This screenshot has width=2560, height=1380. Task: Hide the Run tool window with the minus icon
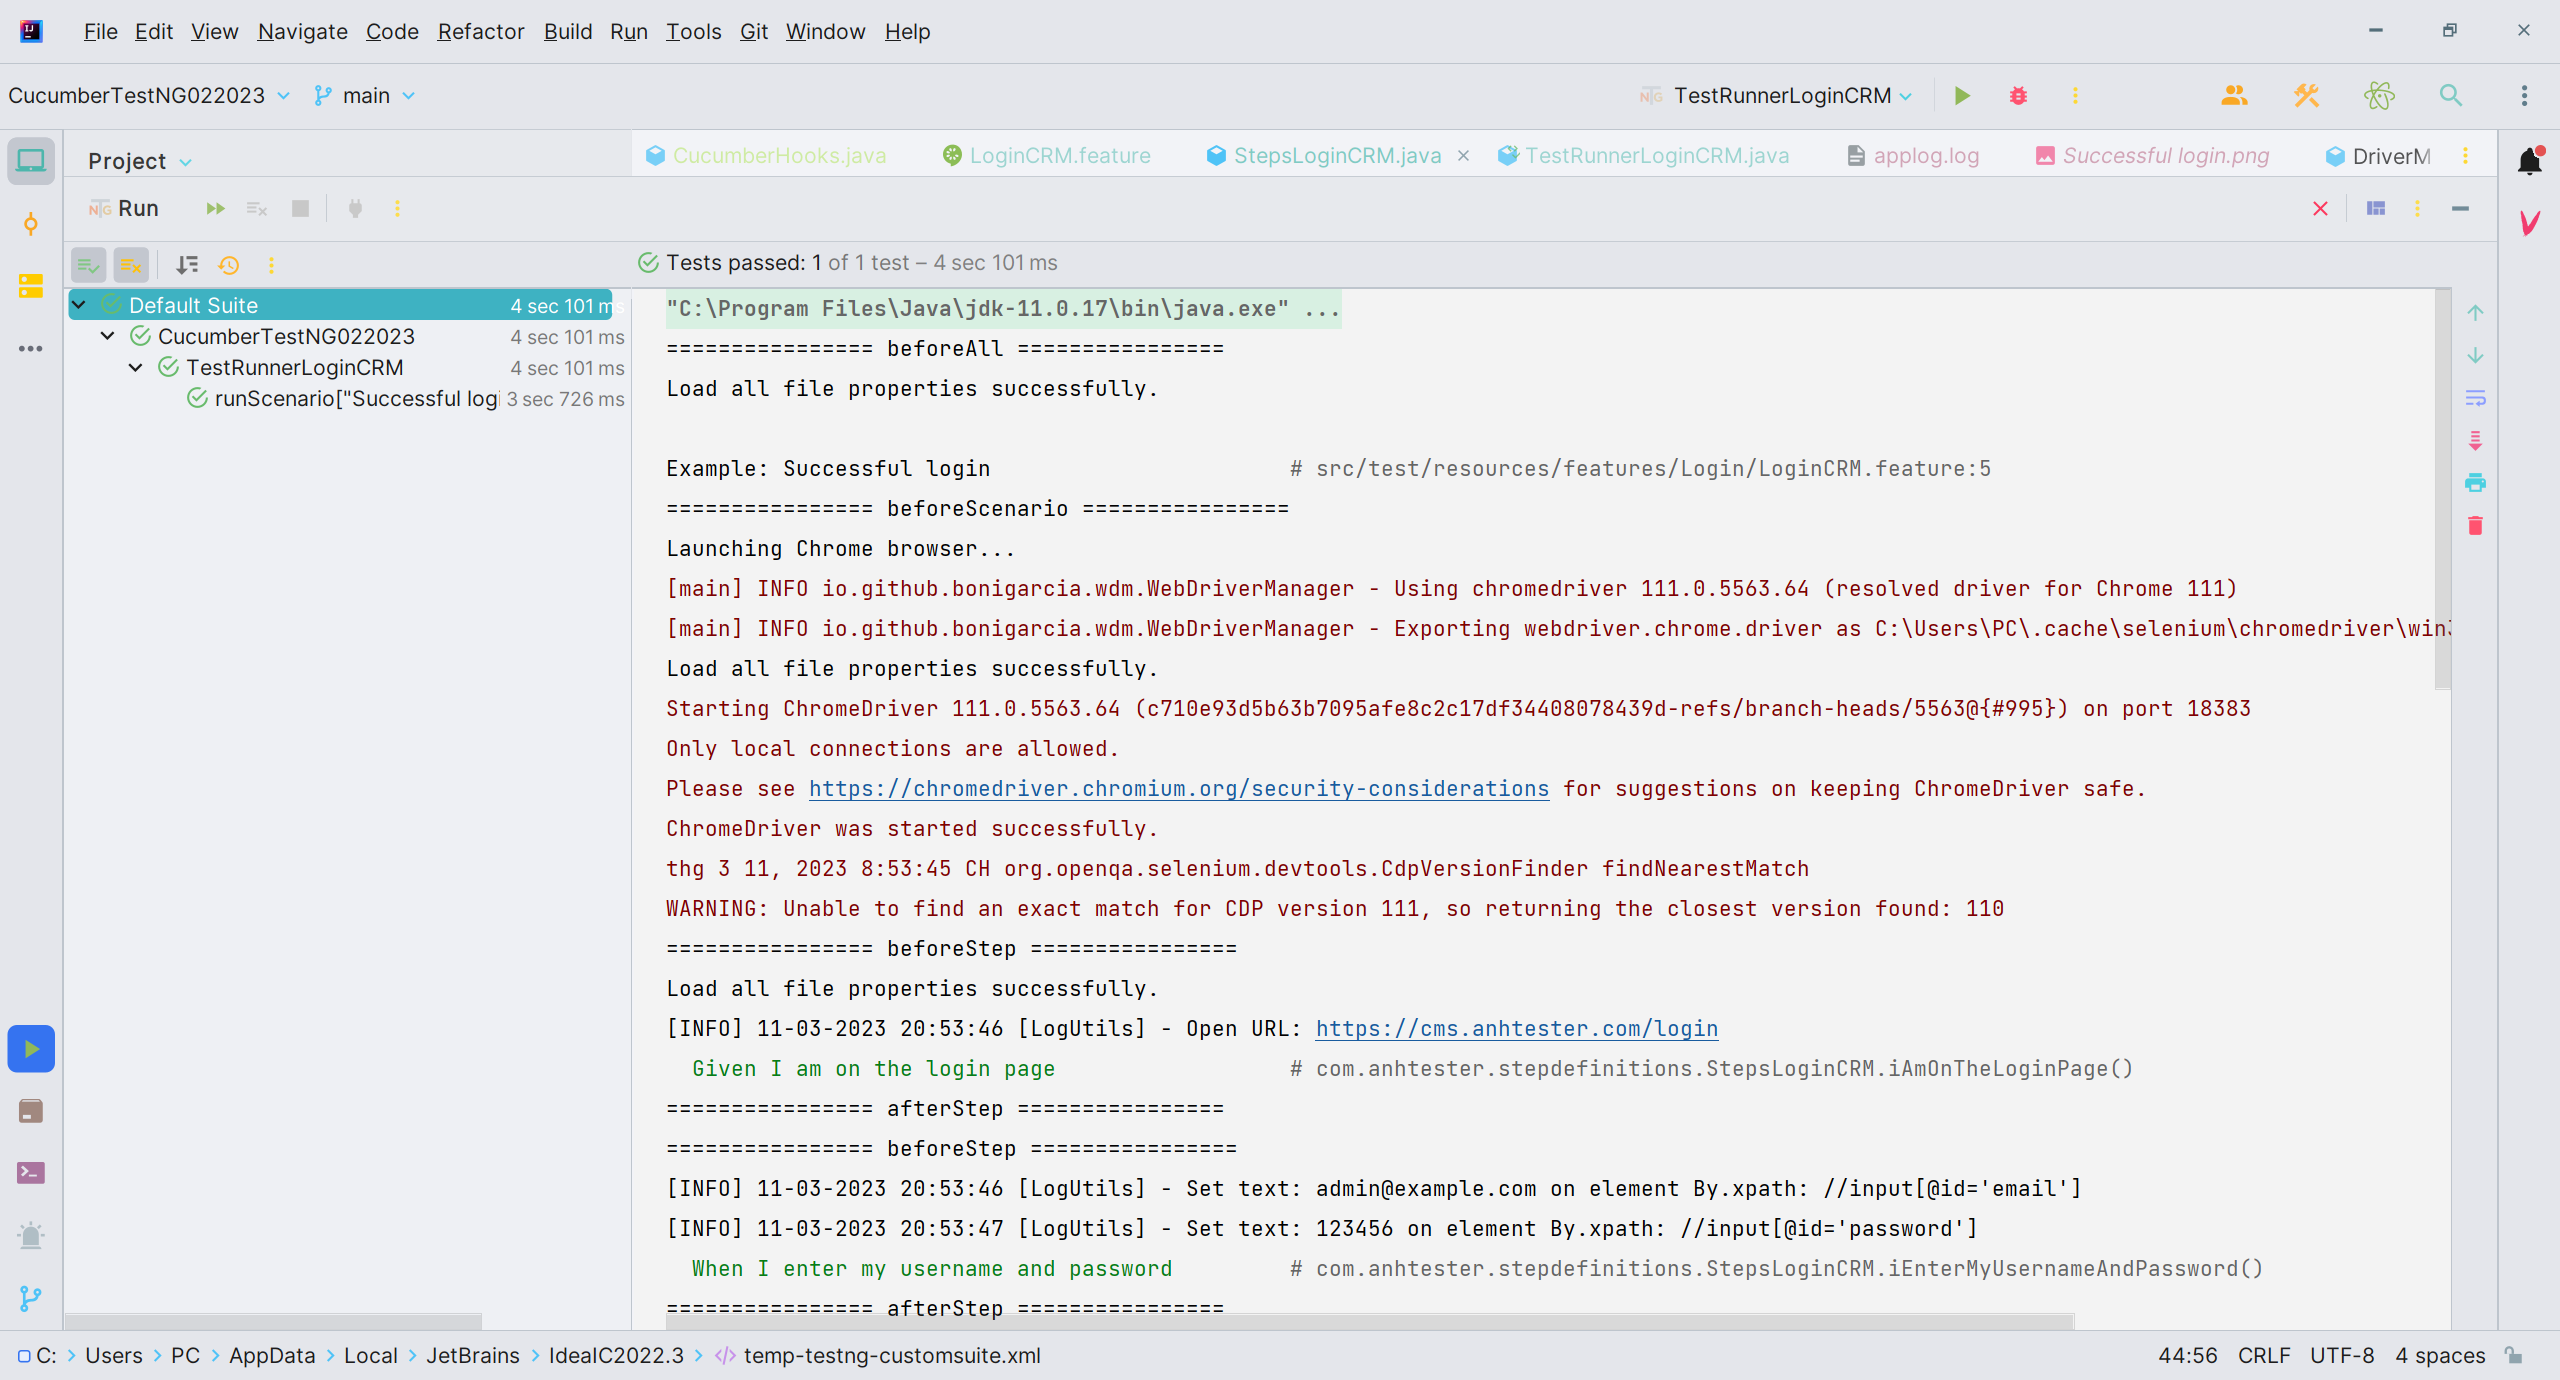click(x=2460, y=209)
